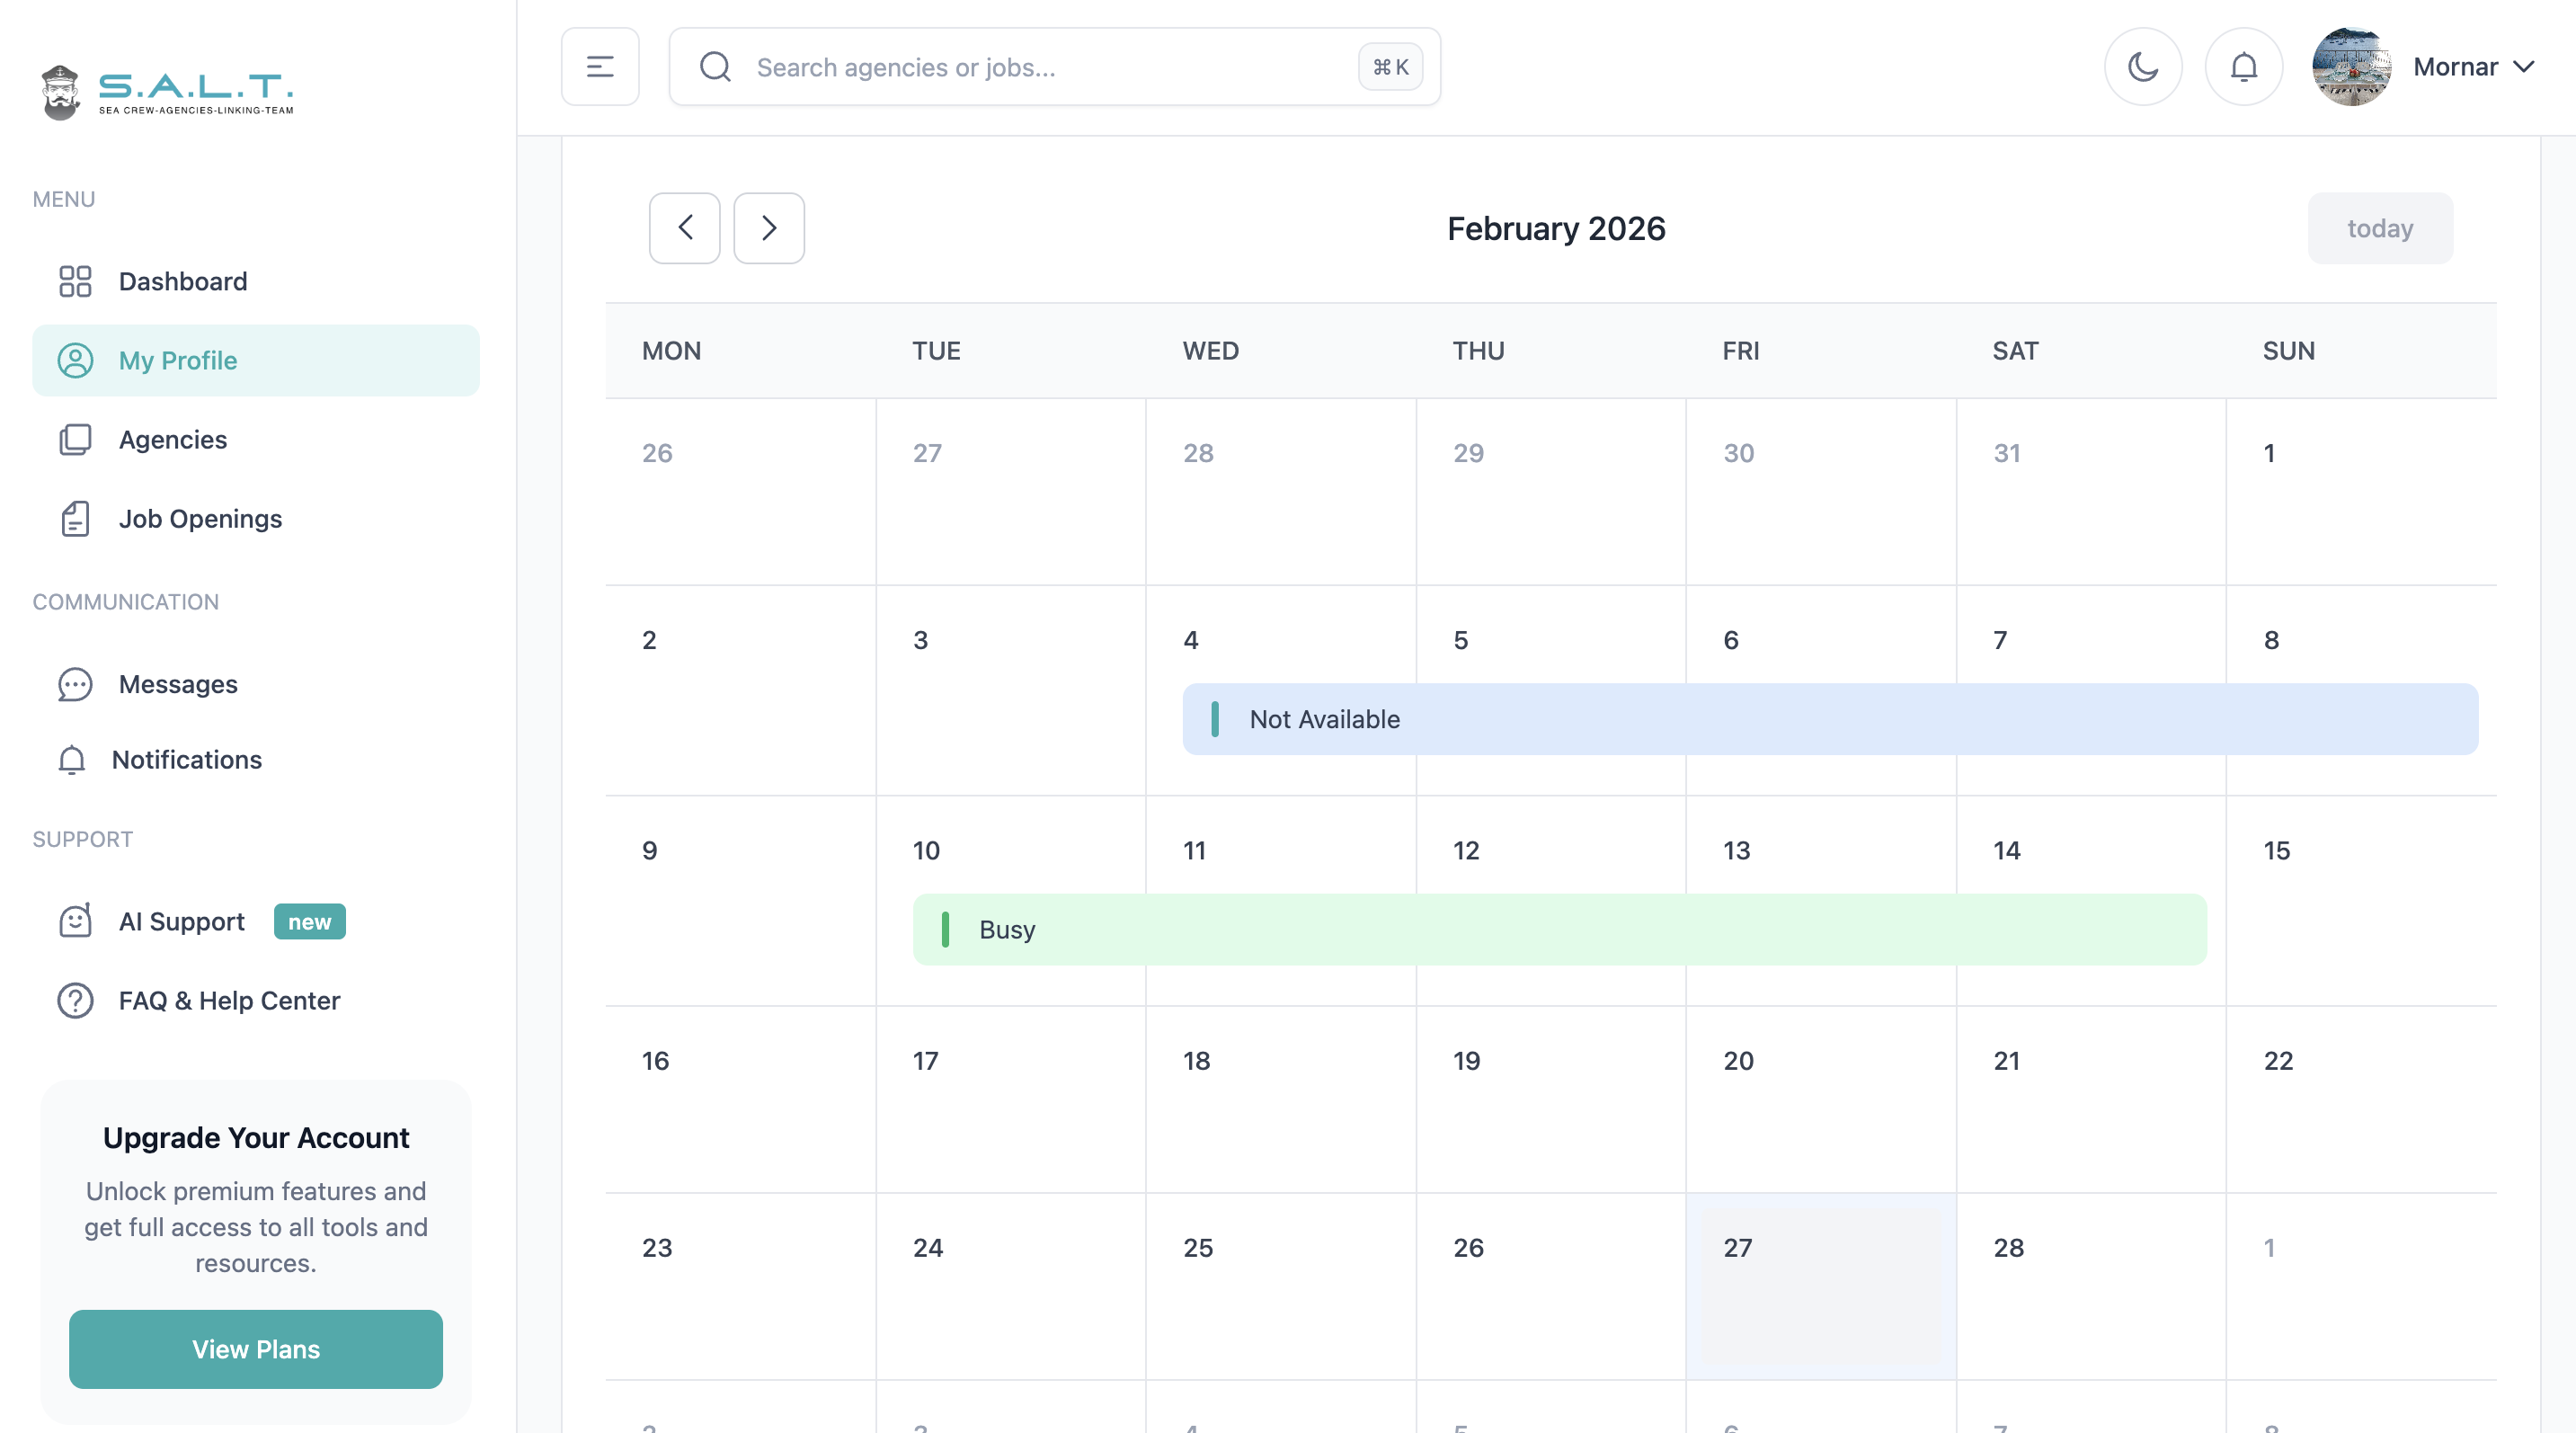Viewport: 2576px width, 1433px height.
Task: Go to previous month with left chevron
Action: [x=684, y=228]
